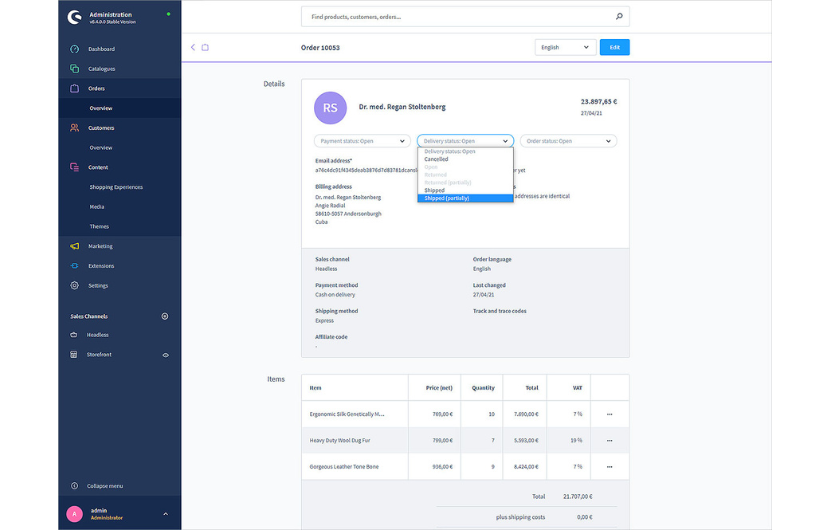Screen dimensions: 830x530
Task: Expand the admin user menu chevron
Action: 165,514
